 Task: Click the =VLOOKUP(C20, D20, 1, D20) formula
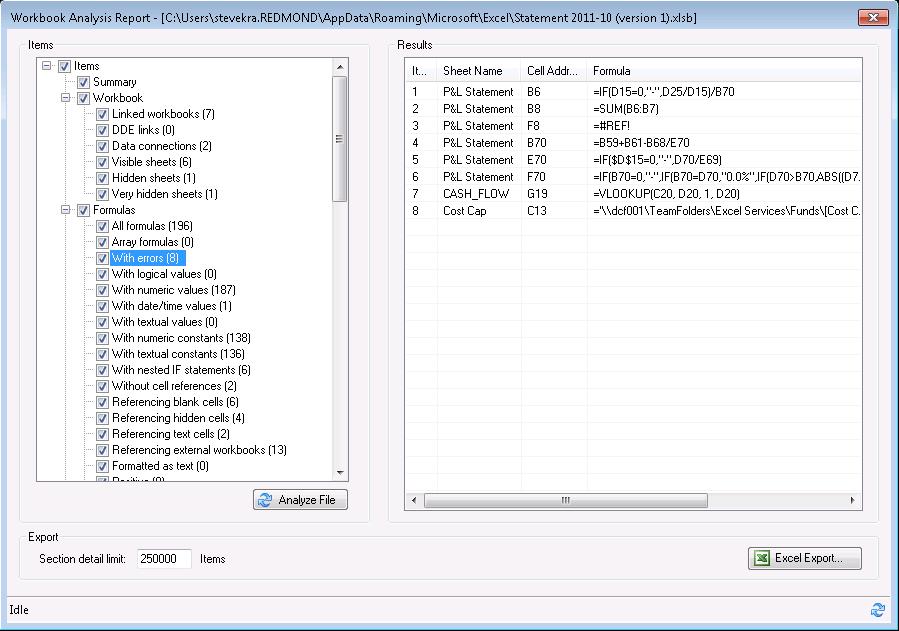(x=666, y=194)
